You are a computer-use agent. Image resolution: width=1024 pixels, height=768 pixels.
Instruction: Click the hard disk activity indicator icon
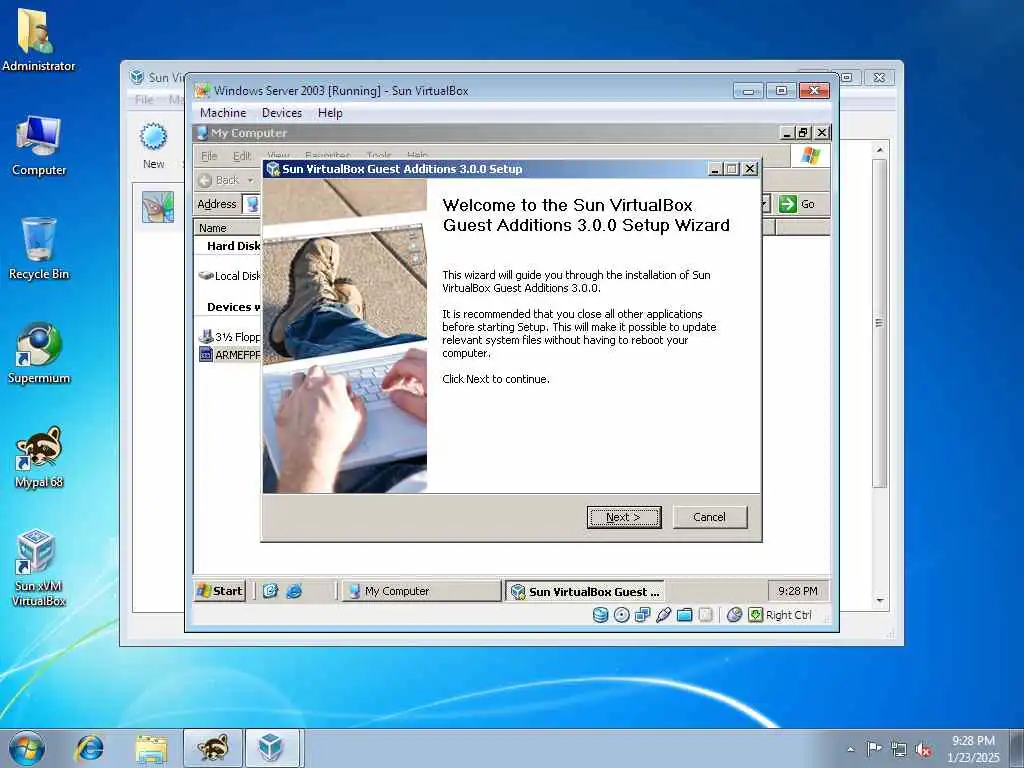(600, 615)
